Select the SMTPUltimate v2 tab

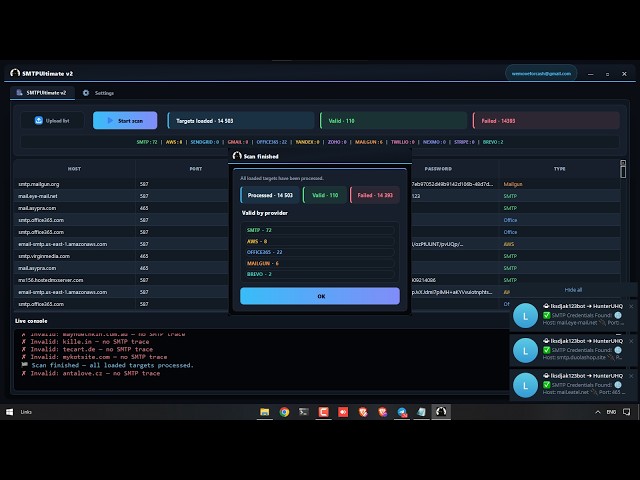pyautogui.click(x=42, y=93)
